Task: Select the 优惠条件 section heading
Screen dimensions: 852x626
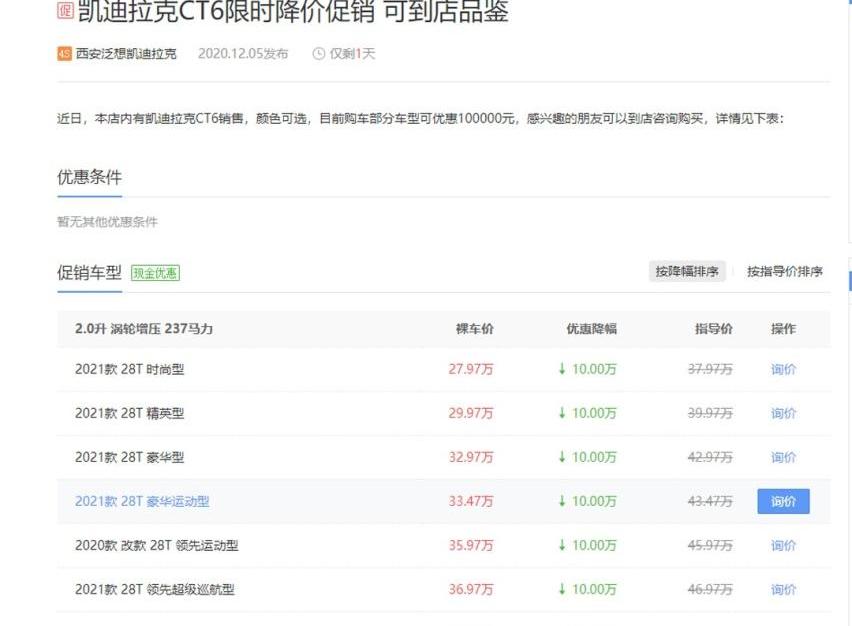Action: point(89,177)
